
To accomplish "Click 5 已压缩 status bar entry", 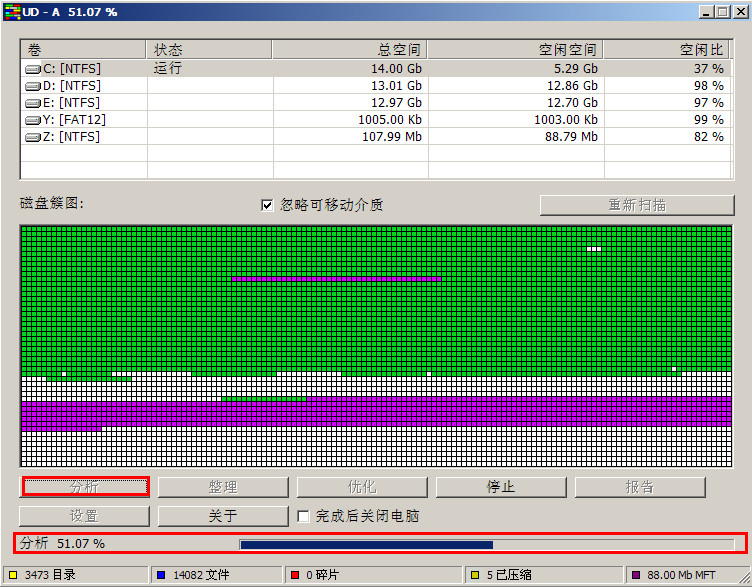I will tap(544, 575).
